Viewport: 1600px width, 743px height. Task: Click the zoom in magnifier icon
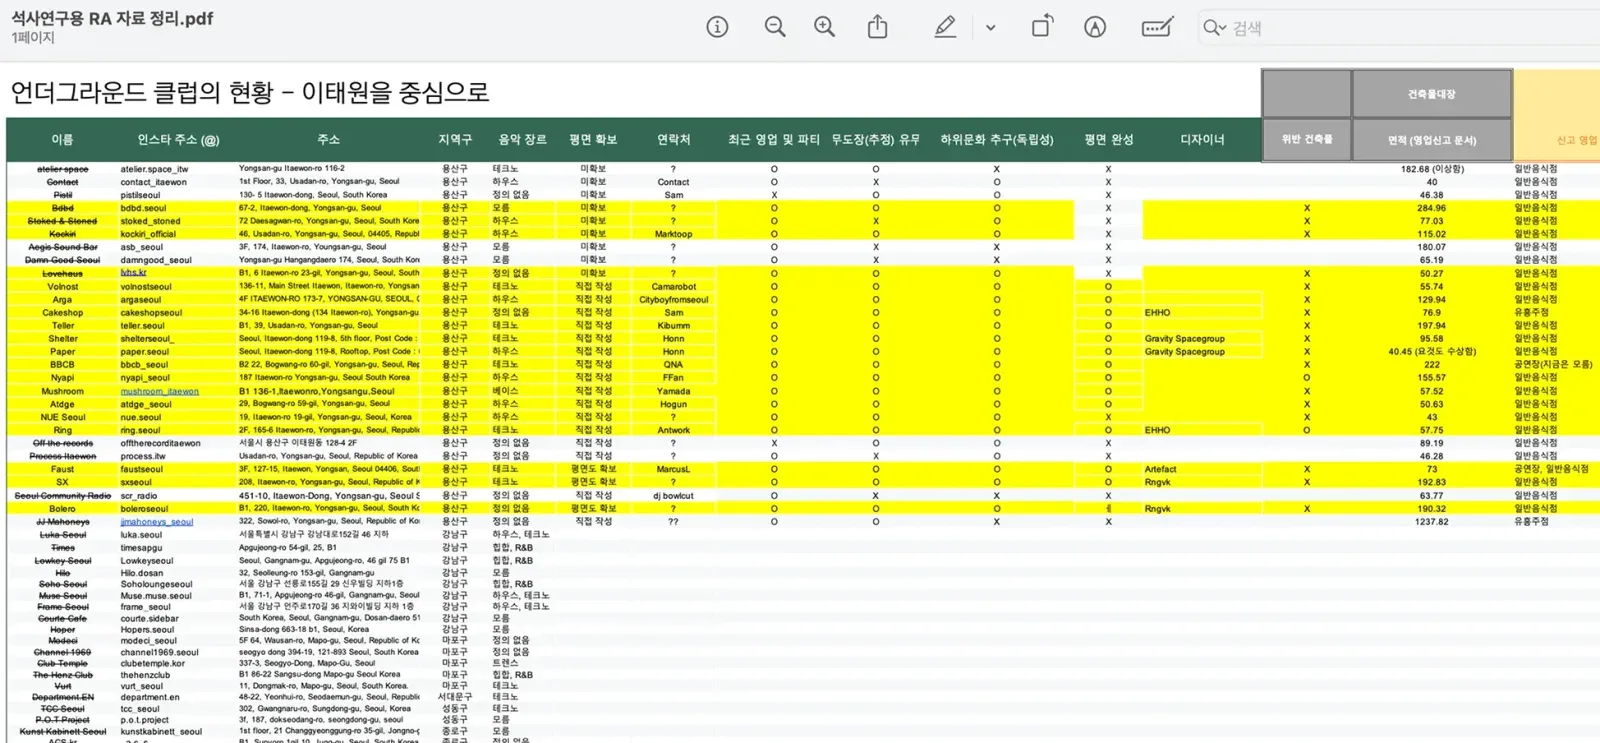(x=824, y=27)
